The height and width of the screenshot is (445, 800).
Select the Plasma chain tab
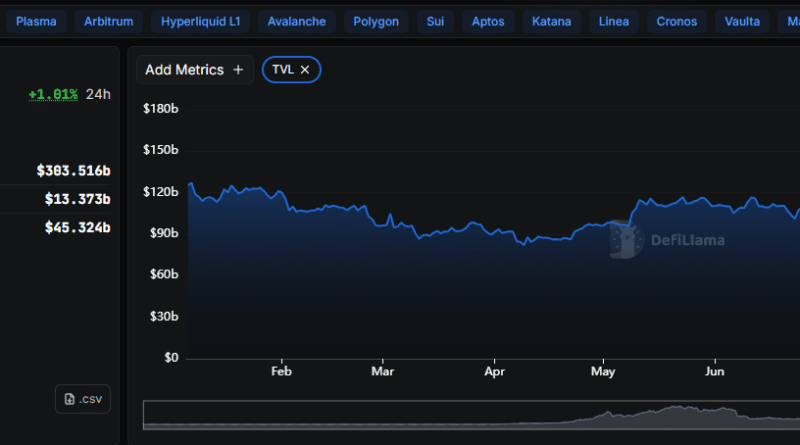click(x=36, y=21)
